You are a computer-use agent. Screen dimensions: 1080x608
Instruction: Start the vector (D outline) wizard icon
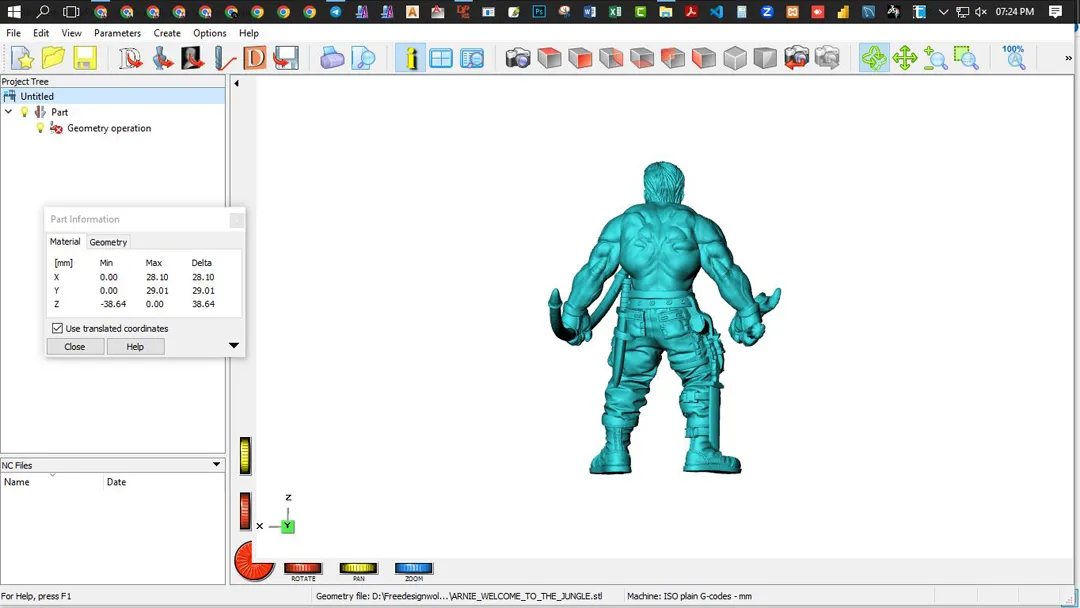pyautogui.click(x=130, y=59)
